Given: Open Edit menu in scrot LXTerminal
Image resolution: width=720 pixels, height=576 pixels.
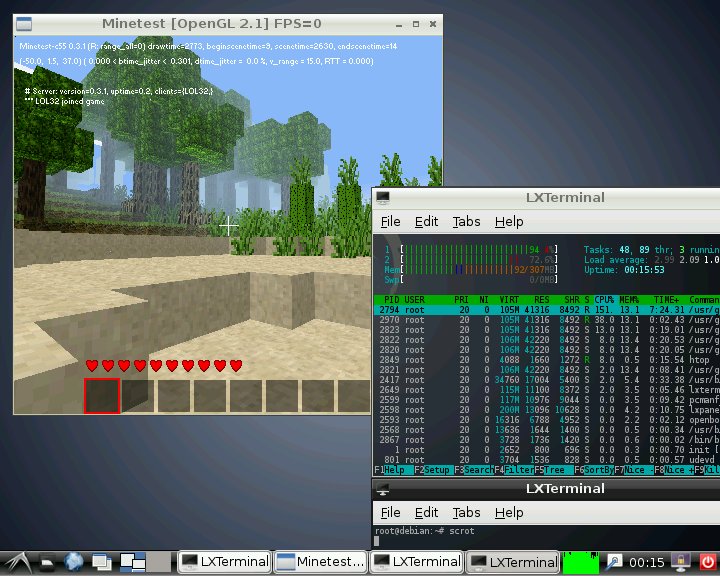Looking at the screenshot, I should pos(426,513).
